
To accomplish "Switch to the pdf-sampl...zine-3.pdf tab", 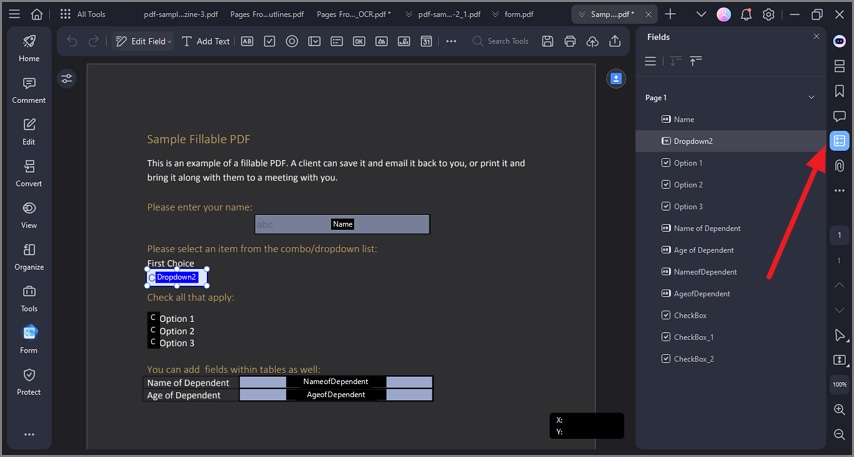I will click(181, 15).
